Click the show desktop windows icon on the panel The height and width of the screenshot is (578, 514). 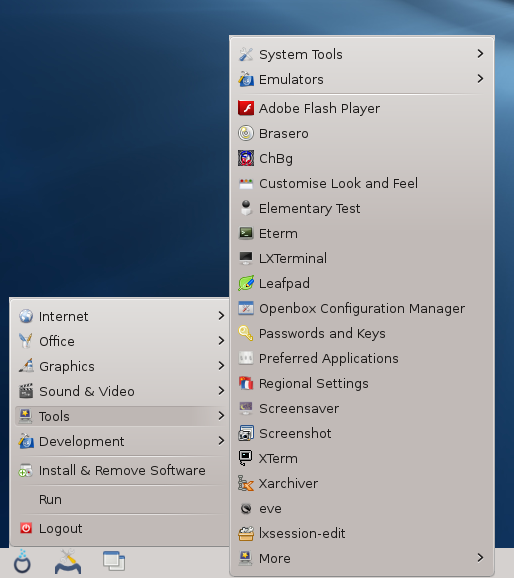[114, 561]
